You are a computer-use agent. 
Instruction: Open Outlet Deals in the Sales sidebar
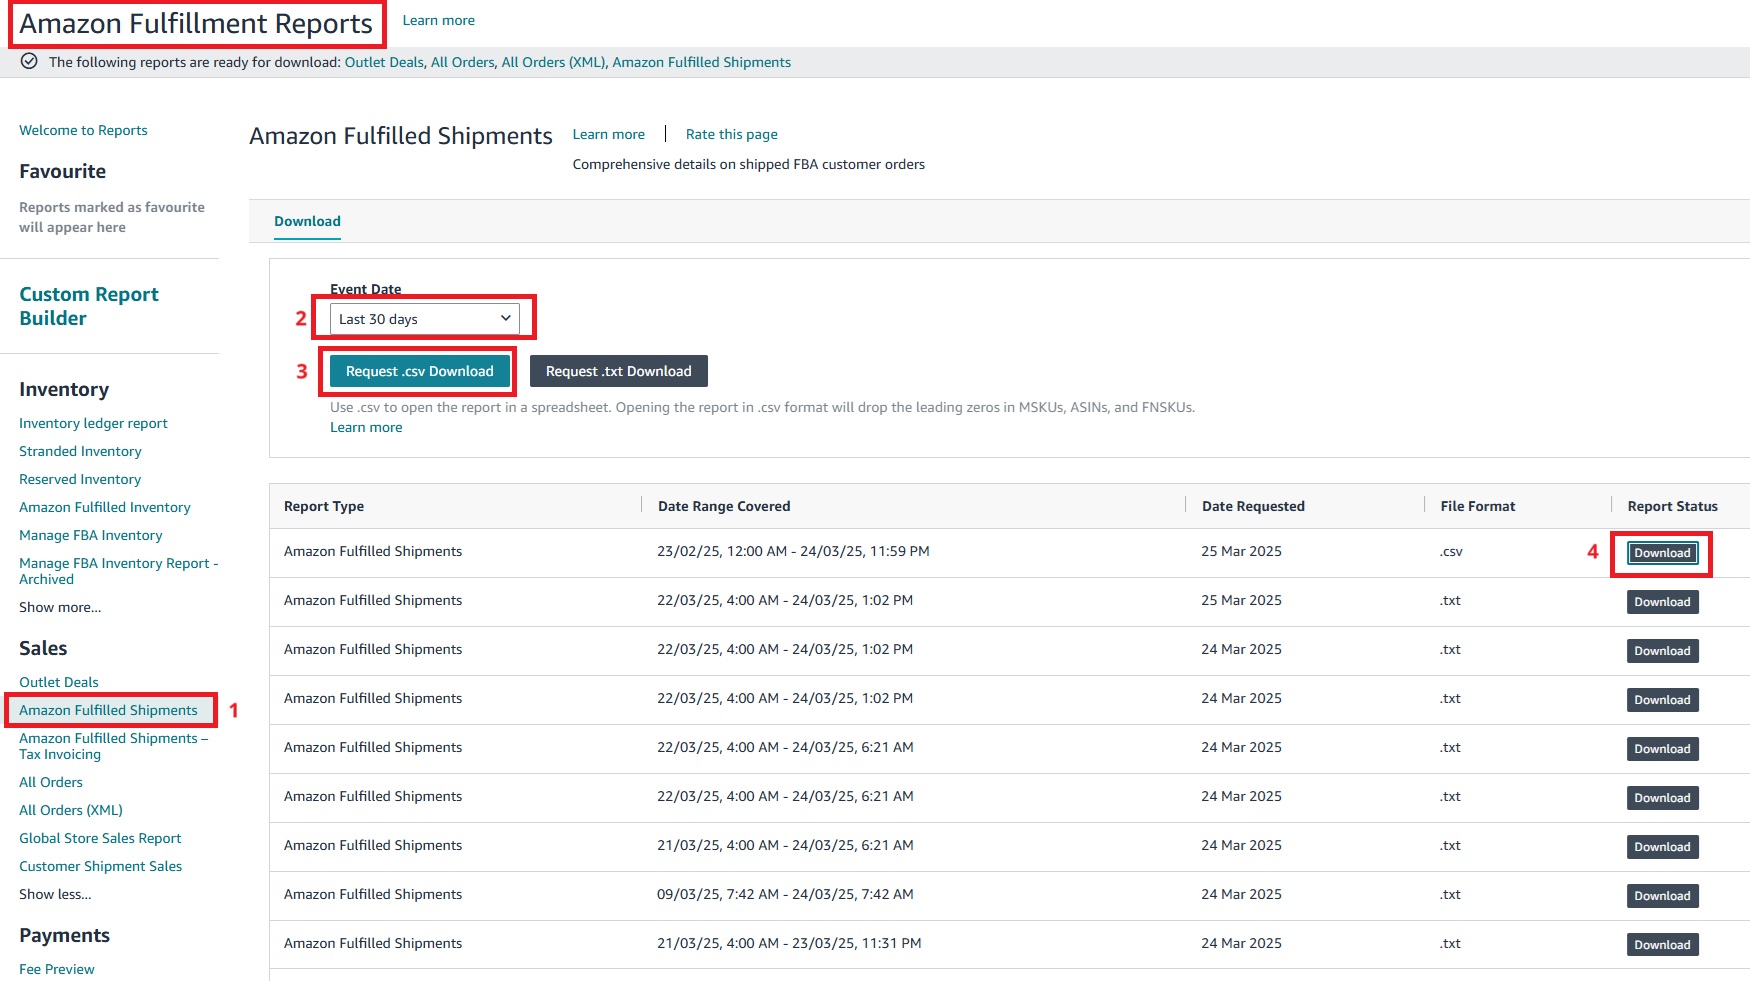(59, 682)
